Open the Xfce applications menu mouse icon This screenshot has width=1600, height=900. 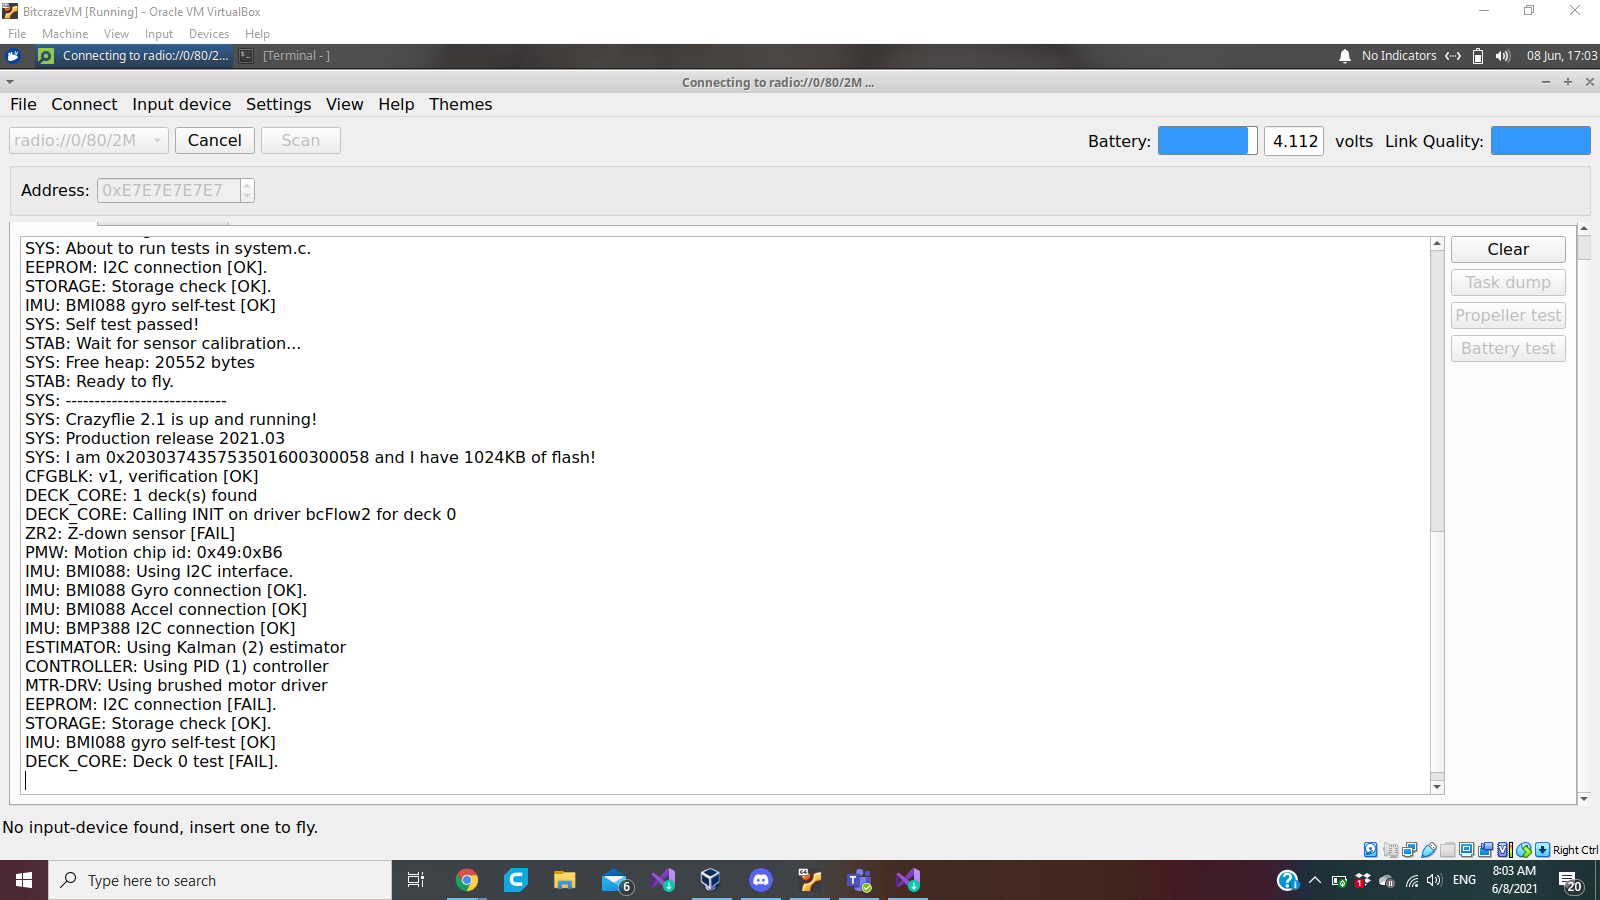[14, 56]
